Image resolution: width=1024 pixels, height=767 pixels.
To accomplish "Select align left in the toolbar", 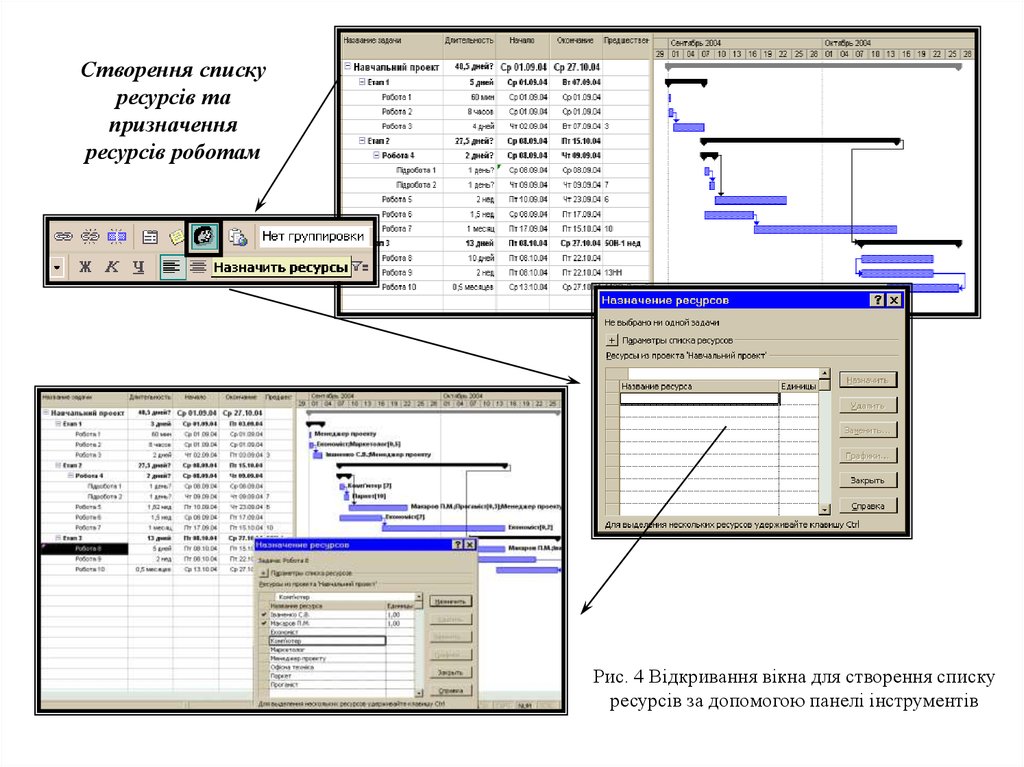I will pos(172,267).
